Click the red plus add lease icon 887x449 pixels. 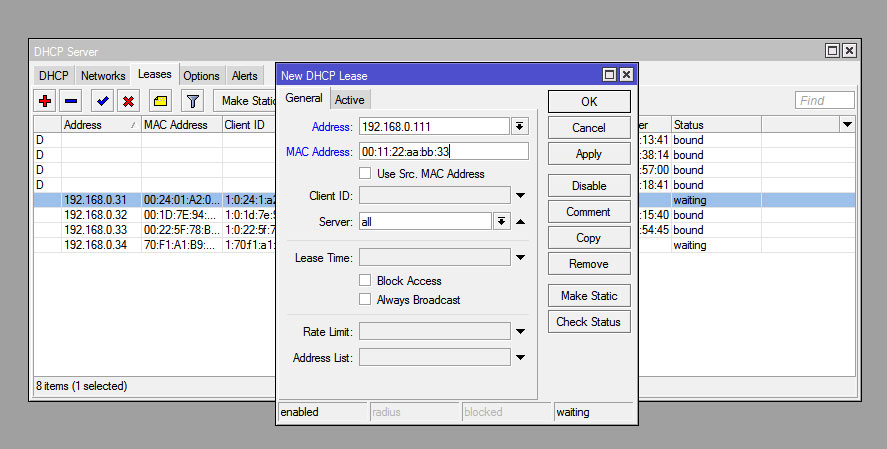click(44, 101)
